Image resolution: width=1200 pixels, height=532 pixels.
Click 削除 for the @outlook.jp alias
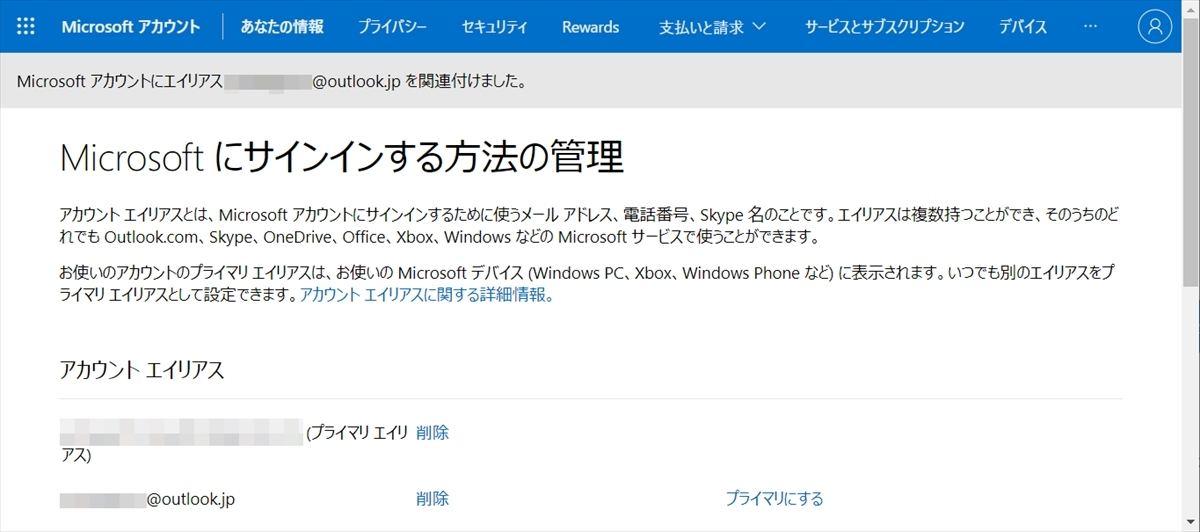tap(432, 498)
